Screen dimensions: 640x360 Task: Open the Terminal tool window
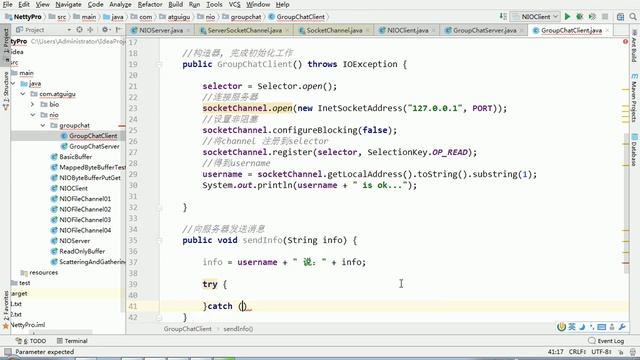click(72, 341)
